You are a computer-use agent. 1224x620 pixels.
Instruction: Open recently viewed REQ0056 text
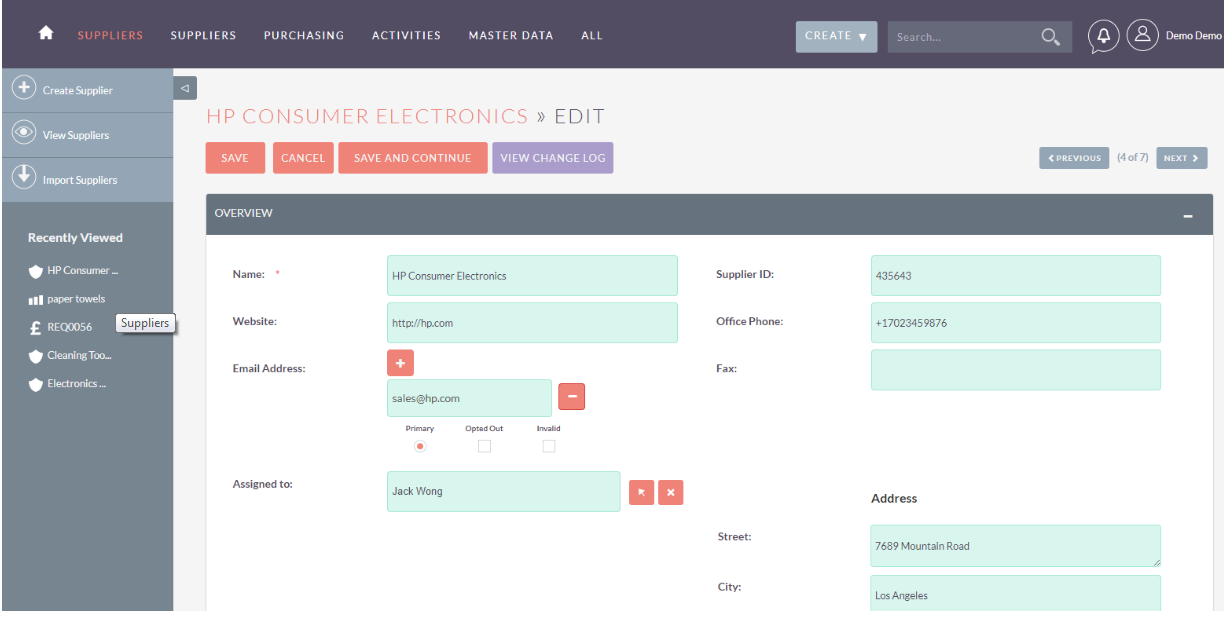click(x=69, y=327)
